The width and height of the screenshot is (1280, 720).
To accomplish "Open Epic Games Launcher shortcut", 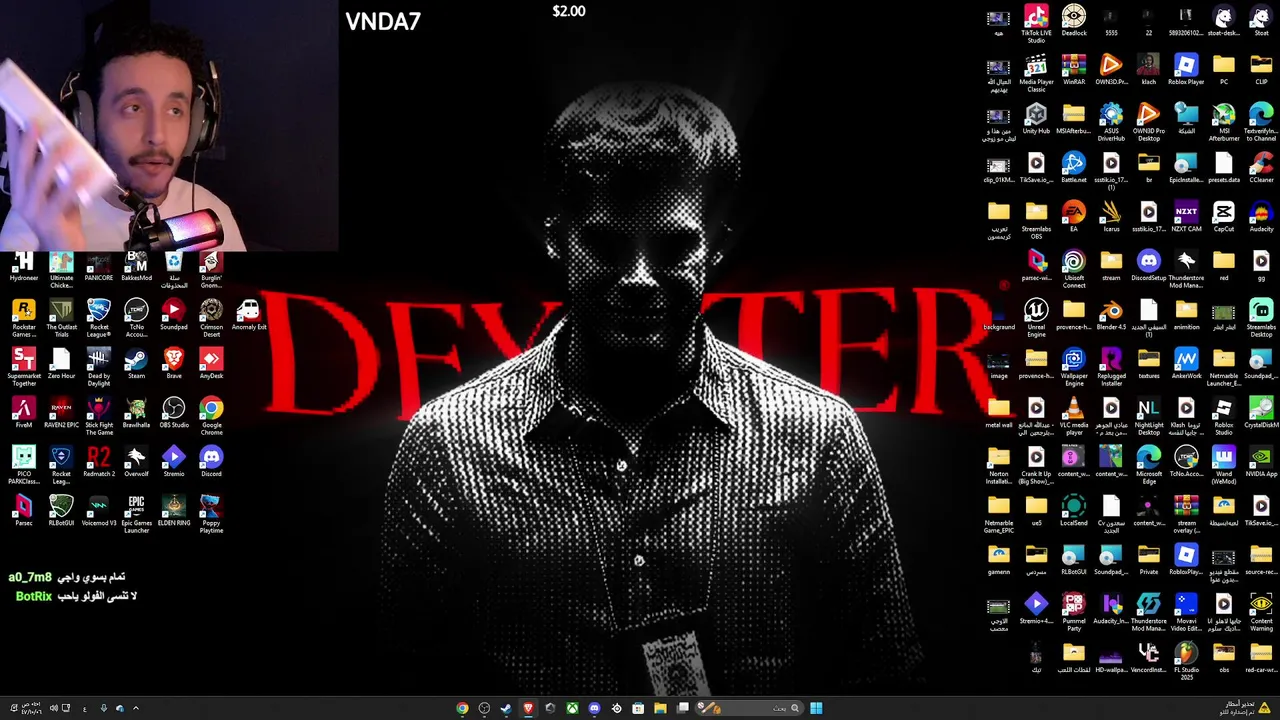I will coord(136,515).
